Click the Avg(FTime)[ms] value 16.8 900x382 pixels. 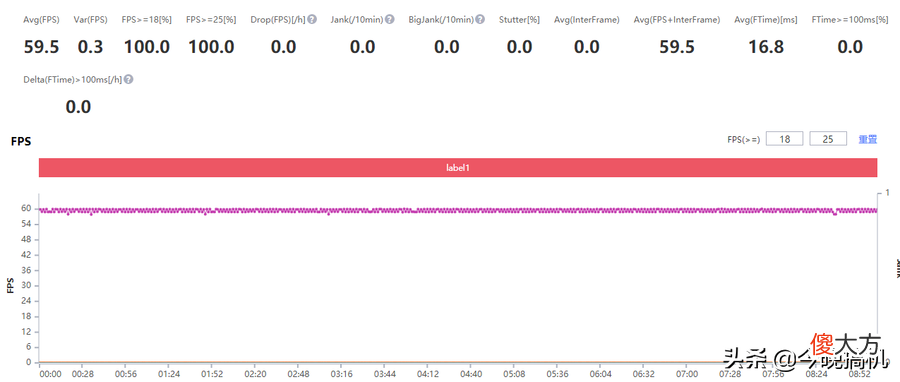click(x=766, y=47)
